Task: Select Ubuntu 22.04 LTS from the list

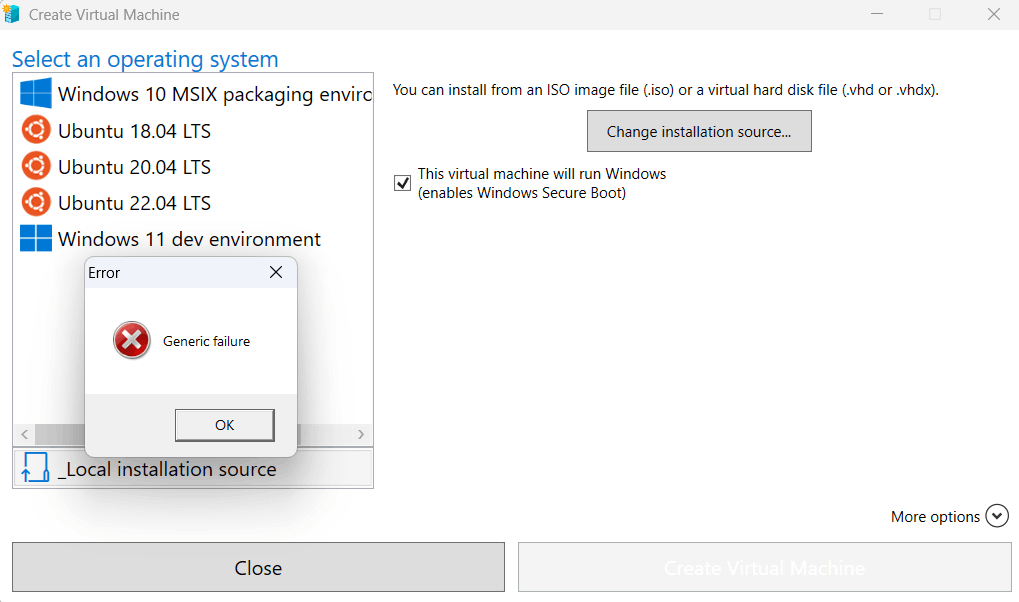Action: point(134,203)
